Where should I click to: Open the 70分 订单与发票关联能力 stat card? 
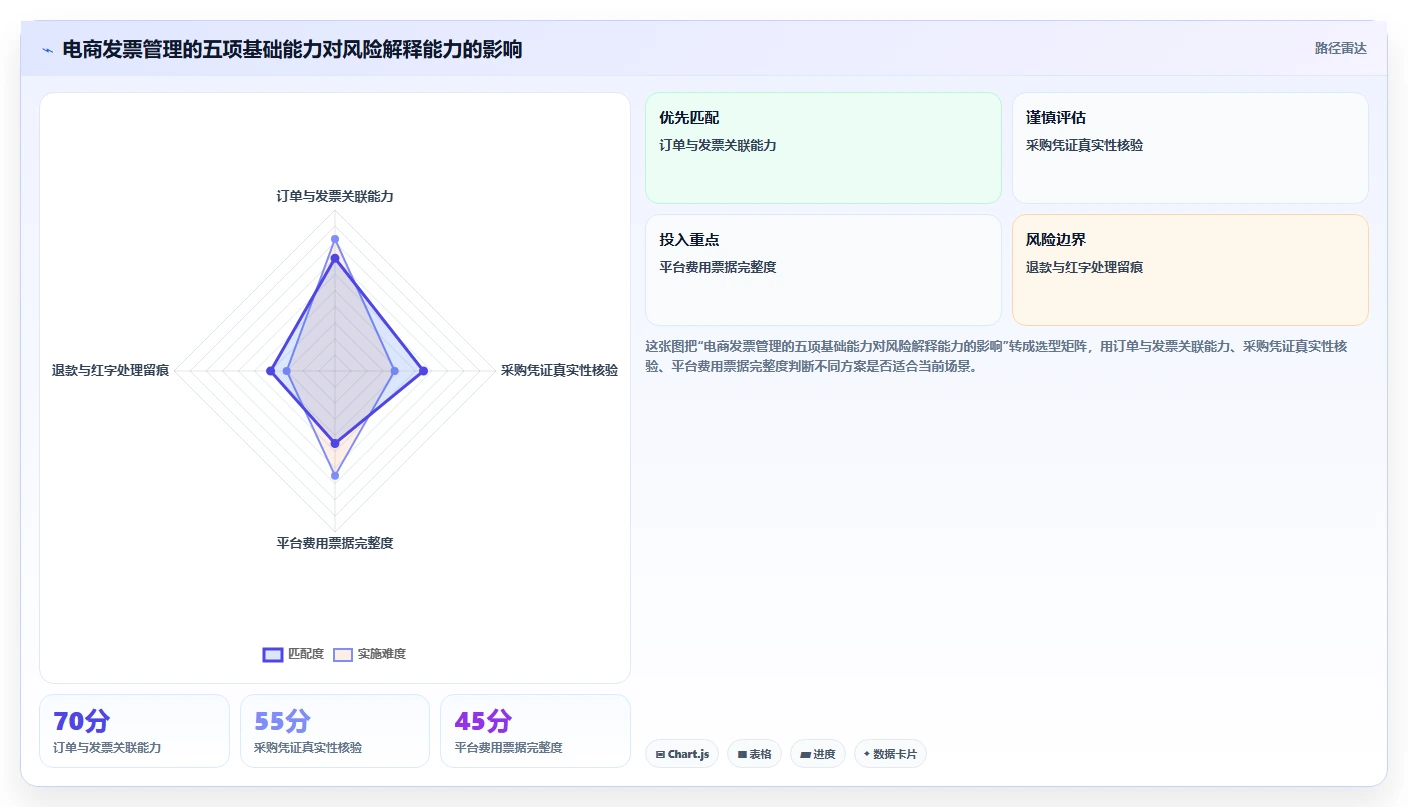(134, 731)
